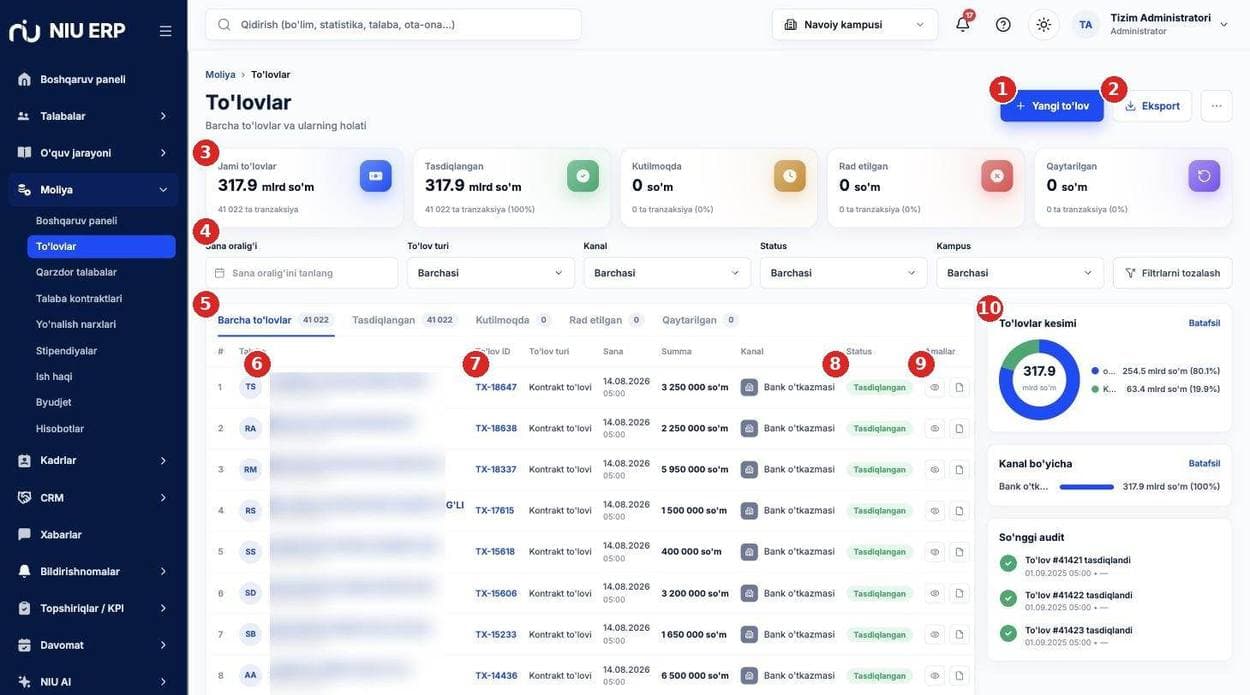Toggle the light/dark theme sun button
The width and height of the screenshot is (1250, 695).
(x=1043, y=24)
